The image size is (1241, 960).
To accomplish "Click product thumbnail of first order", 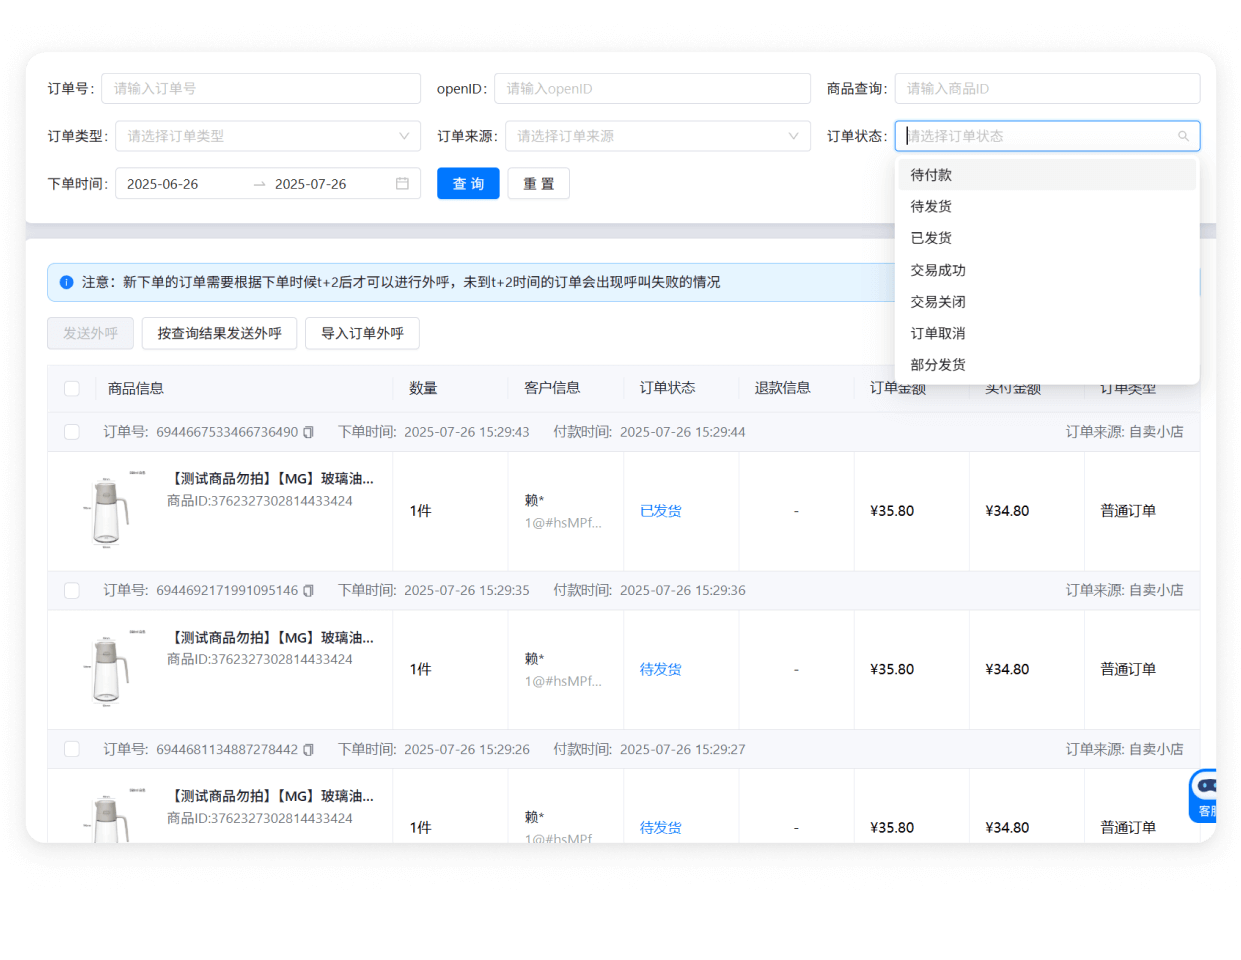I will click(x=108, y=510).
